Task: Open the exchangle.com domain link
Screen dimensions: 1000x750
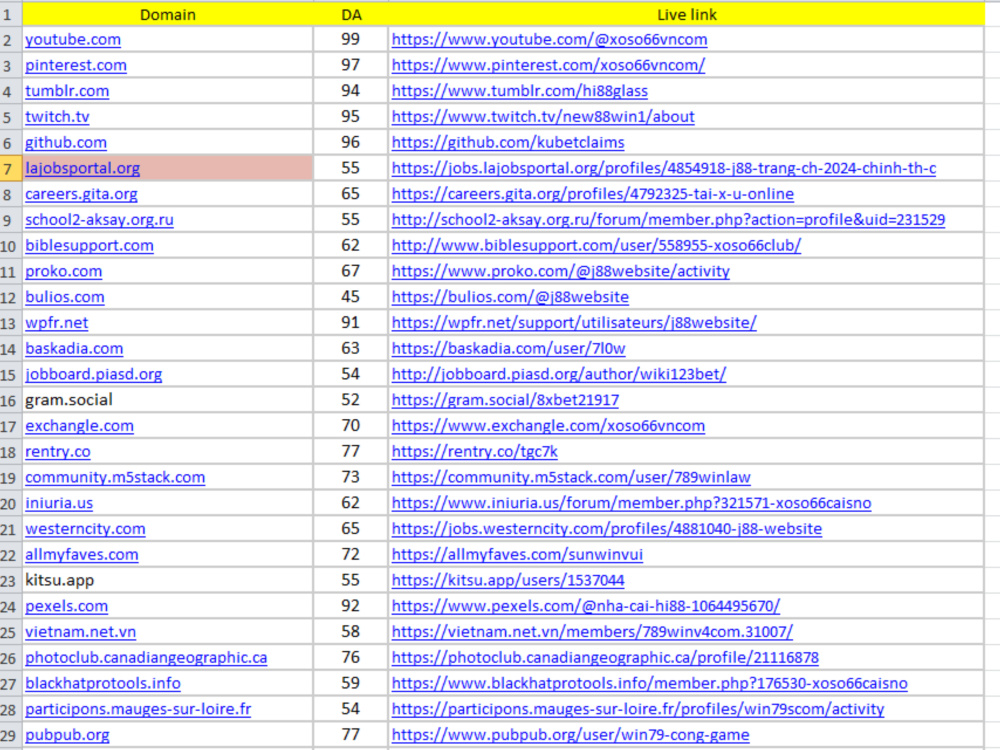Action: [79, 426]
